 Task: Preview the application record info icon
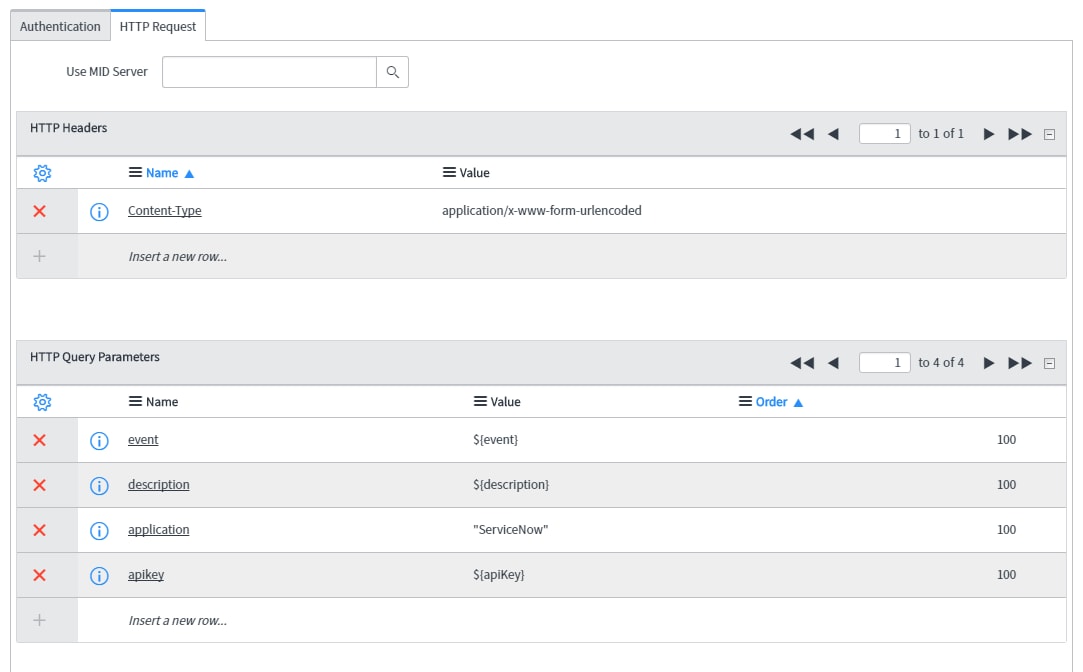tap(99, 530)
